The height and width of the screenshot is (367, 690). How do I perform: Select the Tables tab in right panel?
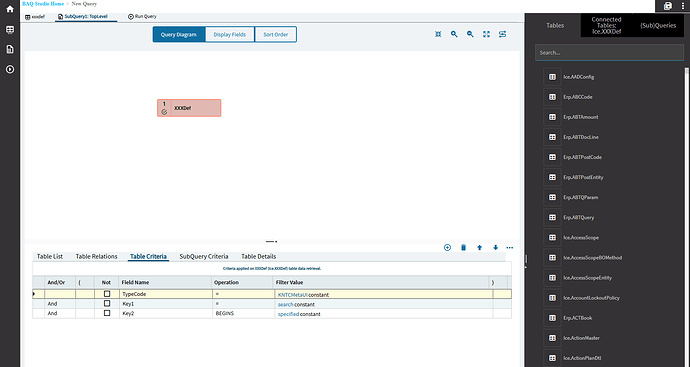pos(555,26)
